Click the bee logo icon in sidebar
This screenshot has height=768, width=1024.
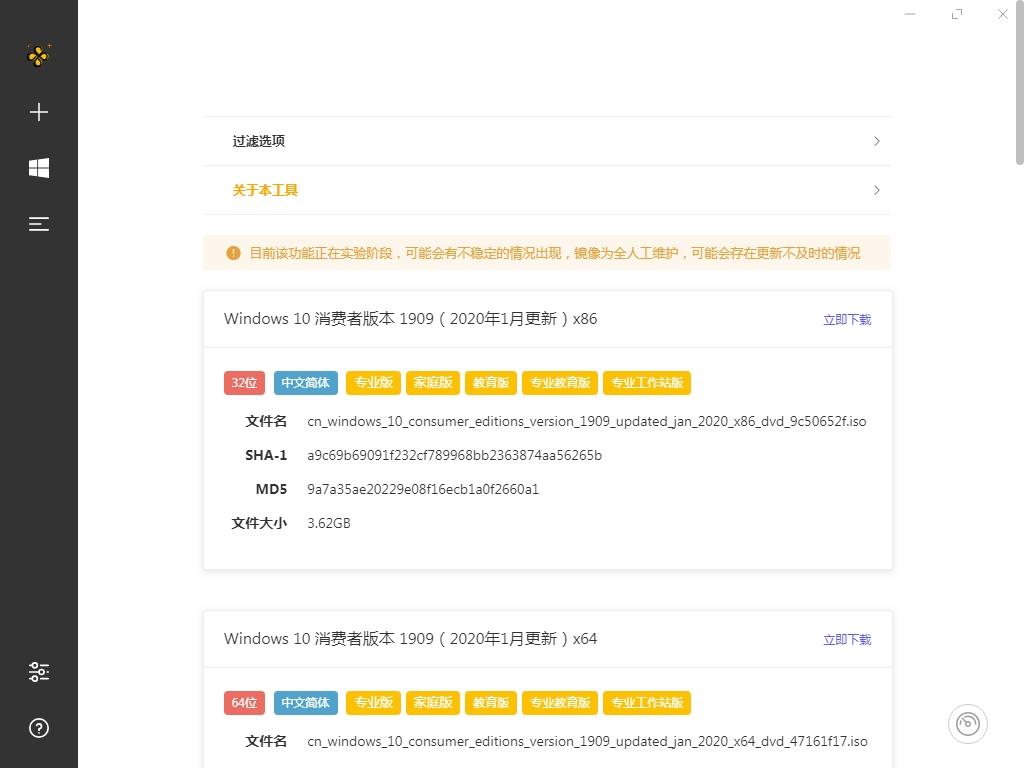coord(39,56)
